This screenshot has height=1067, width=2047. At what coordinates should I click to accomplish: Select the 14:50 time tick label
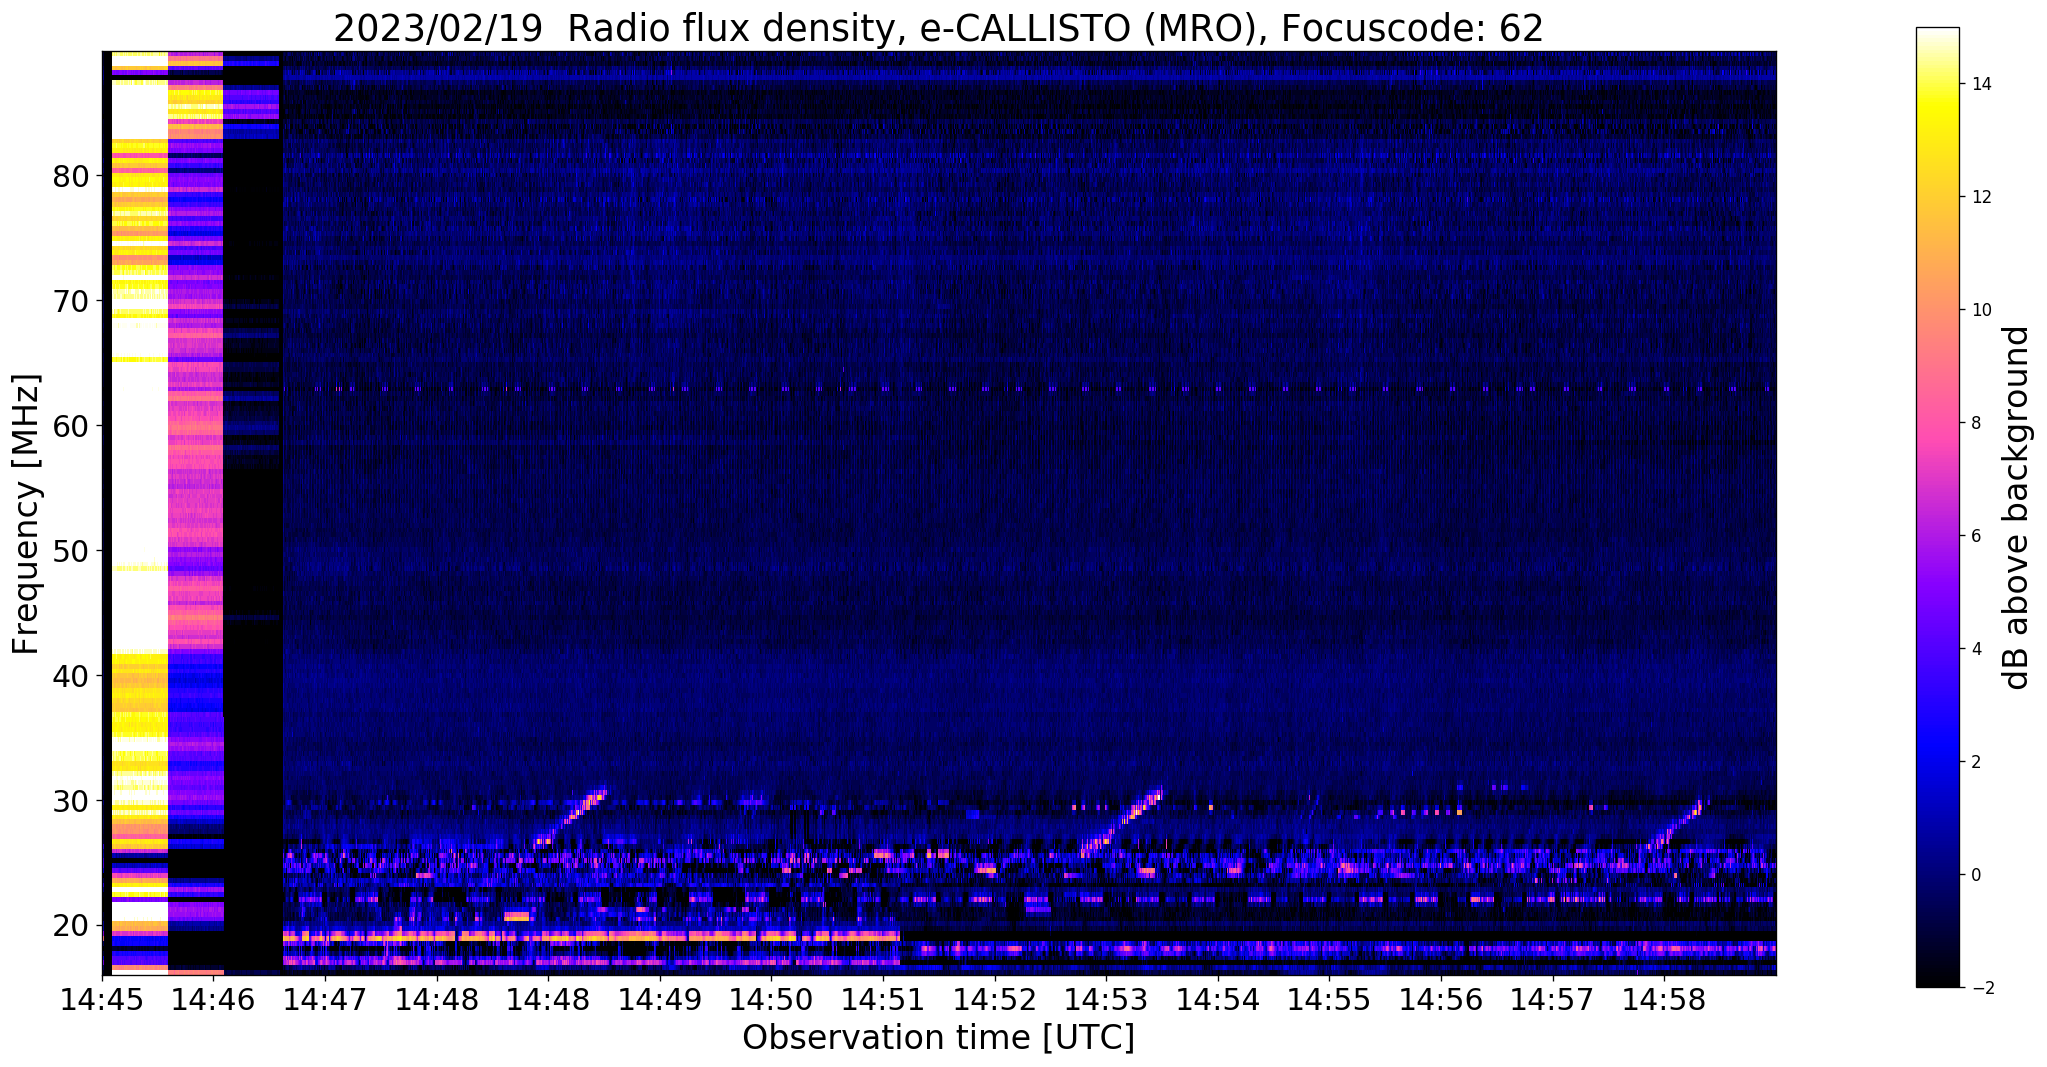click(771, 999)
